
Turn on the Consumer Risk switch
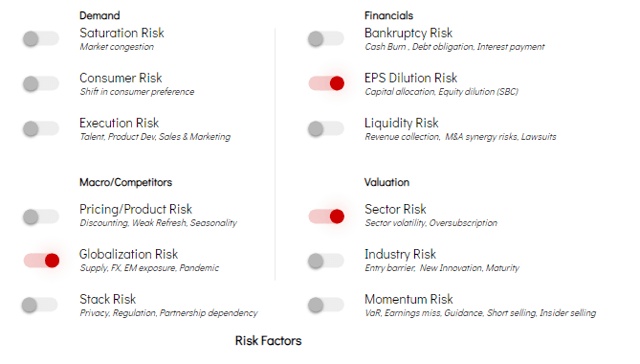(41, 84)
